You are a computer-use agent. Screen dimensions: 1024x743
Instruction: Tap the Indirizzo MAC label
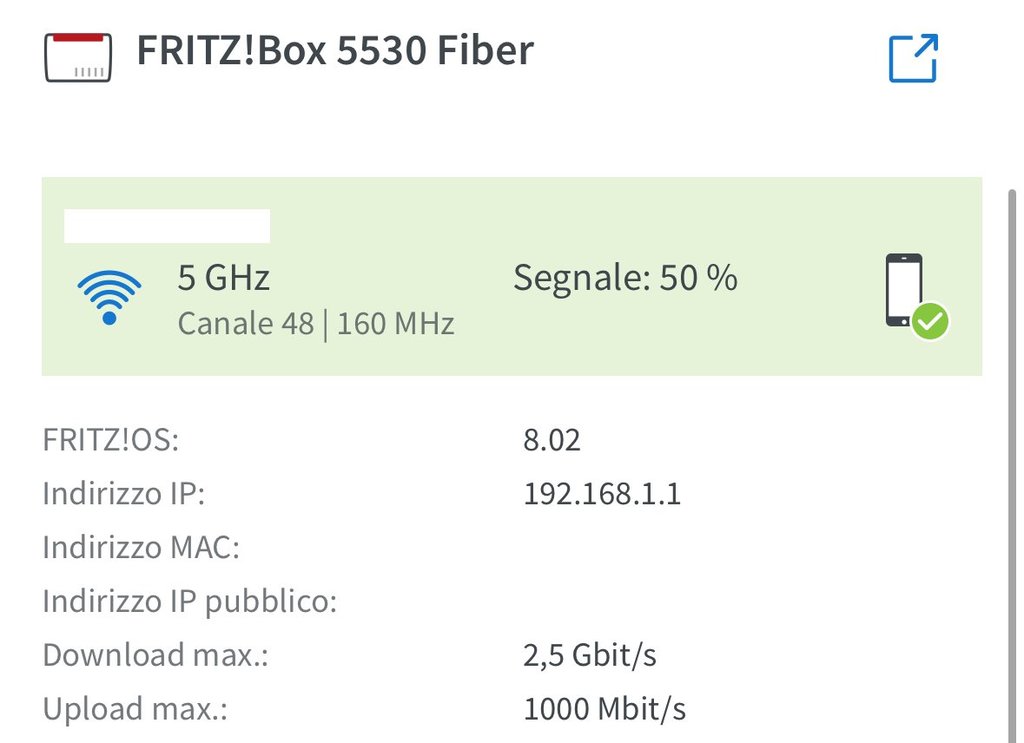[x=141, y=548]
